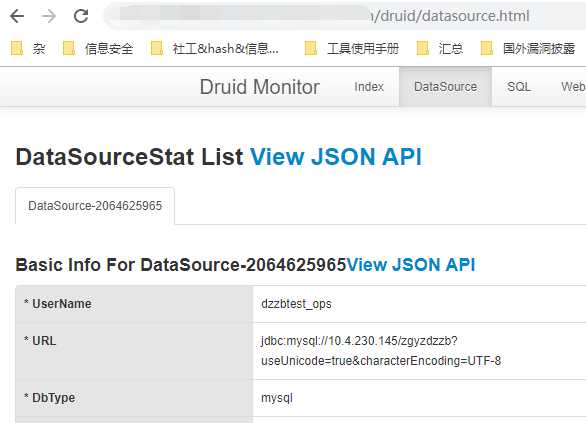Click the * URL row label
Image resolution: width=586 pixels, height=423 pixels.
click(x=40, y=341)
